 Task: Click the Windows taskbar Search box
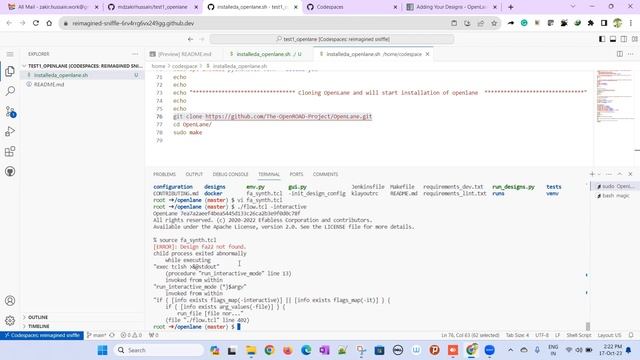(x=158, y=350)
